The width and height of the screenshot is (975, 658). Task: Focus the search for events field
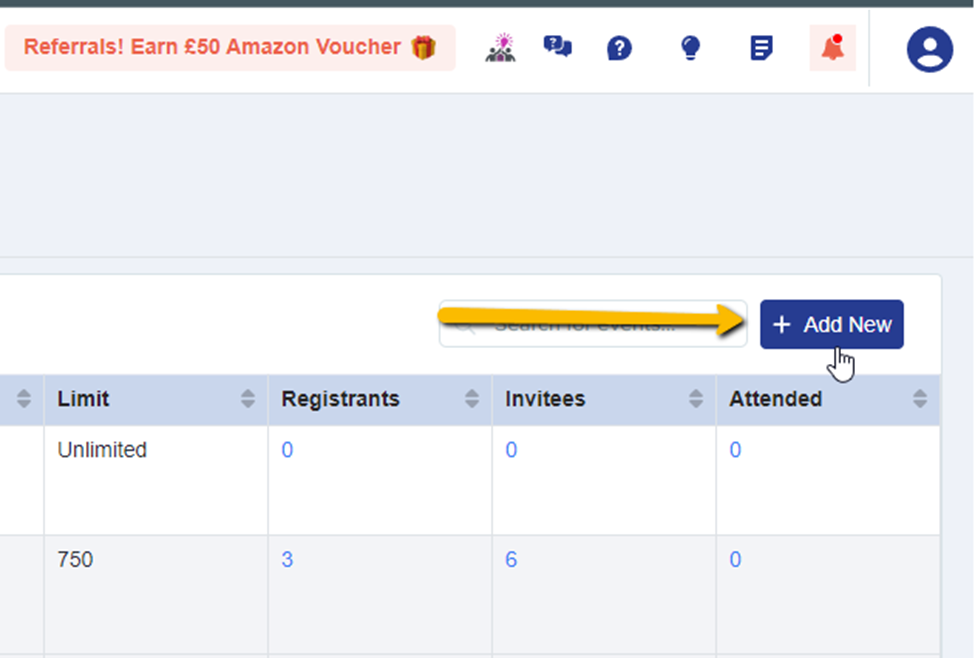(x=593, y=324)
